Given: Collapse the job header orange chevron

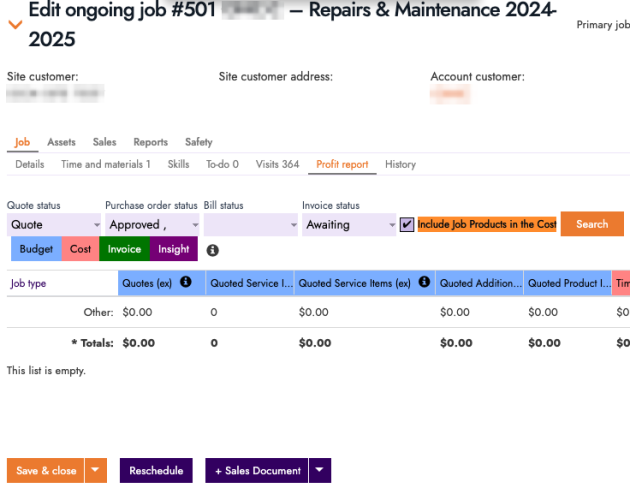Looking at the screenshot, I should pos(15,25).
